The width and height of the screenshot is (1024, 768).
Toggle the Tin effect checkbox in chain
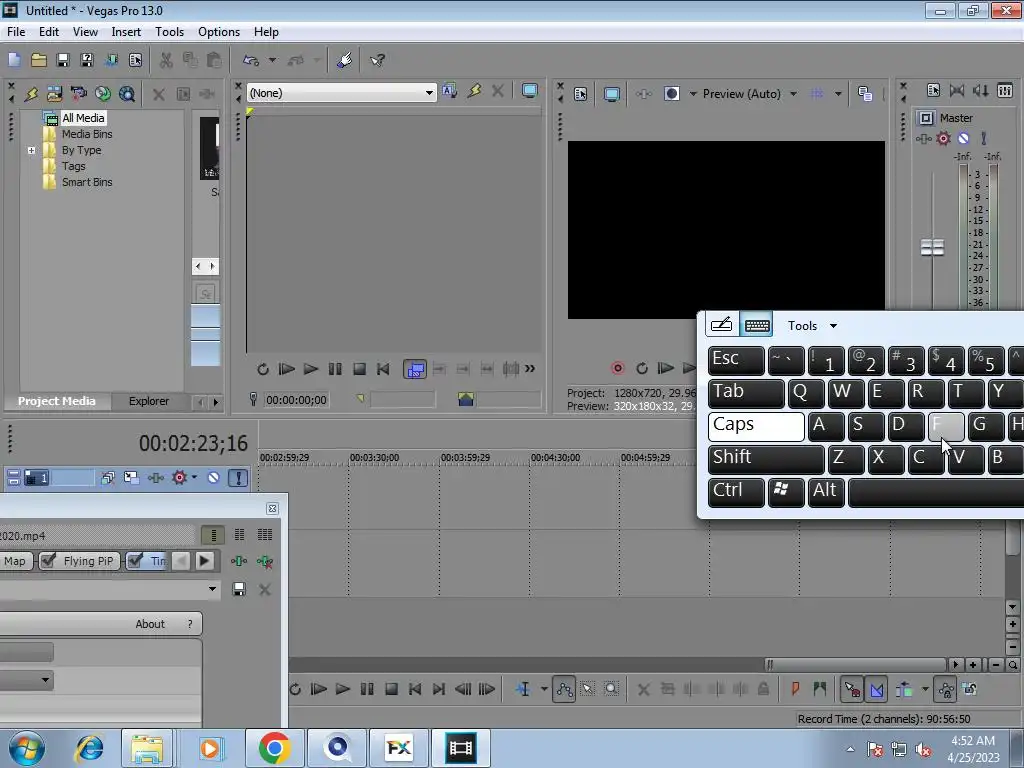[135, 561]
